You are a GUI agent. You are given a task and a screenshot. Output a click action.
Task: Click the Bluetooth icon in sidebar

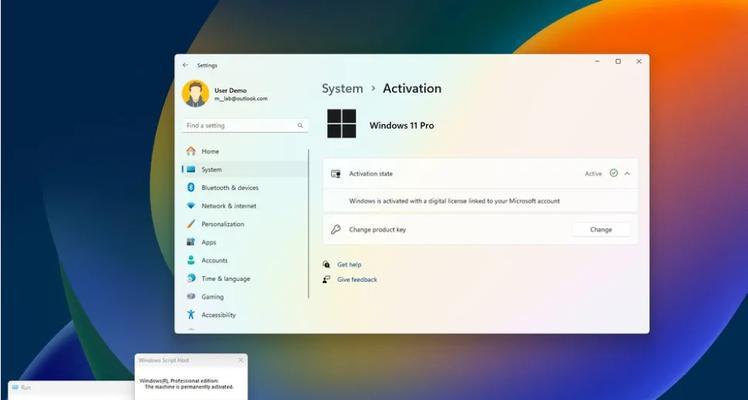191,187
